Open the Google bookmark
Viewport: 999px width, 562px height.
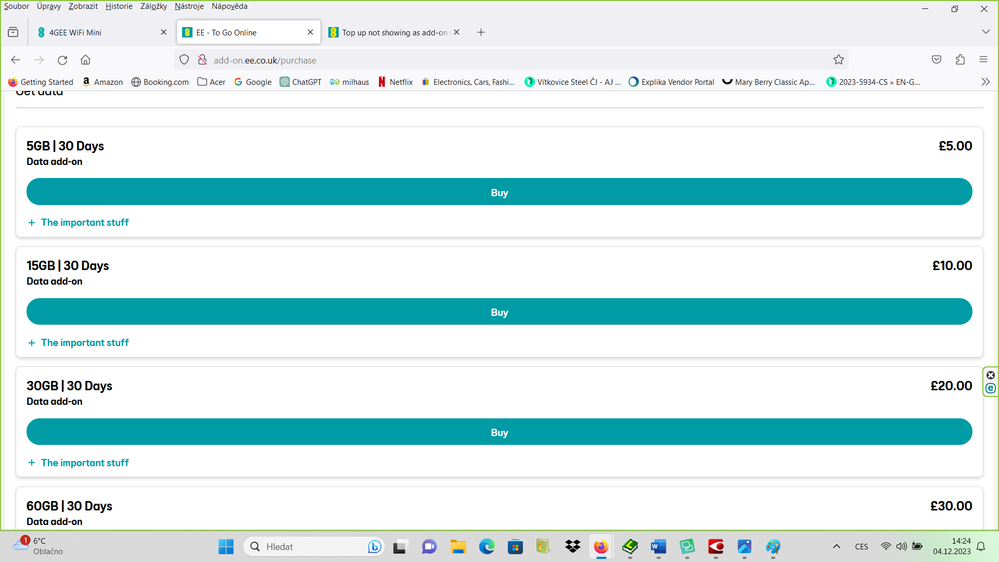point(252,82)
